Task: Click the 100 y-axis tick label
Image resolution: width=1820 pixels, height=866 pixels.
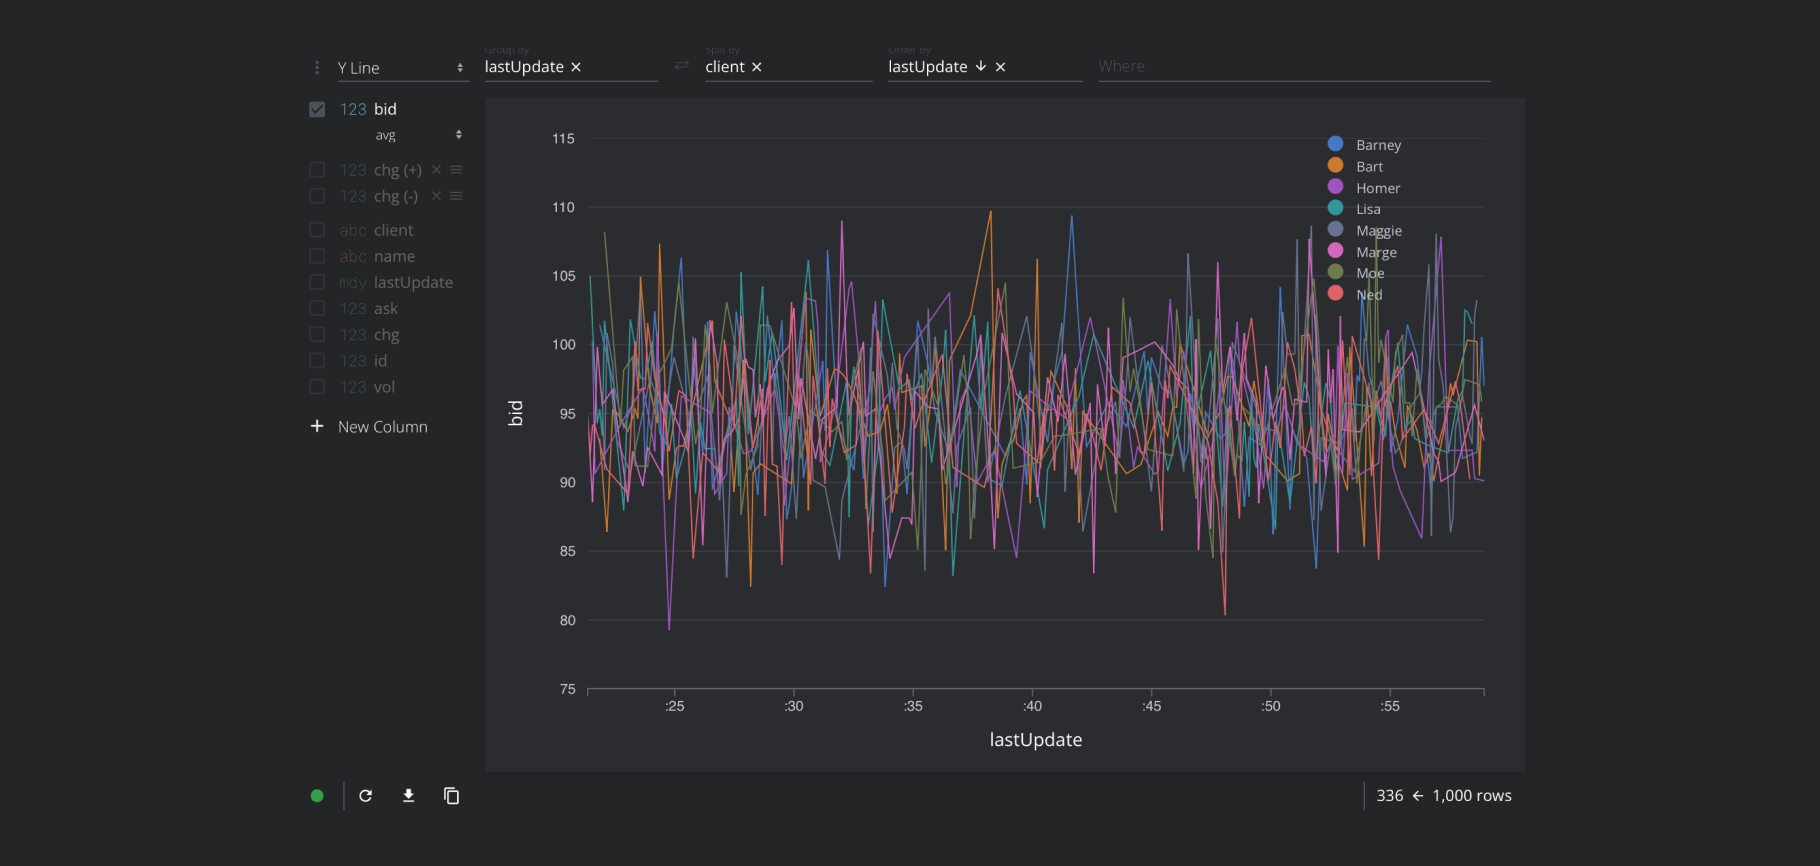Action: tap(564, 345)
